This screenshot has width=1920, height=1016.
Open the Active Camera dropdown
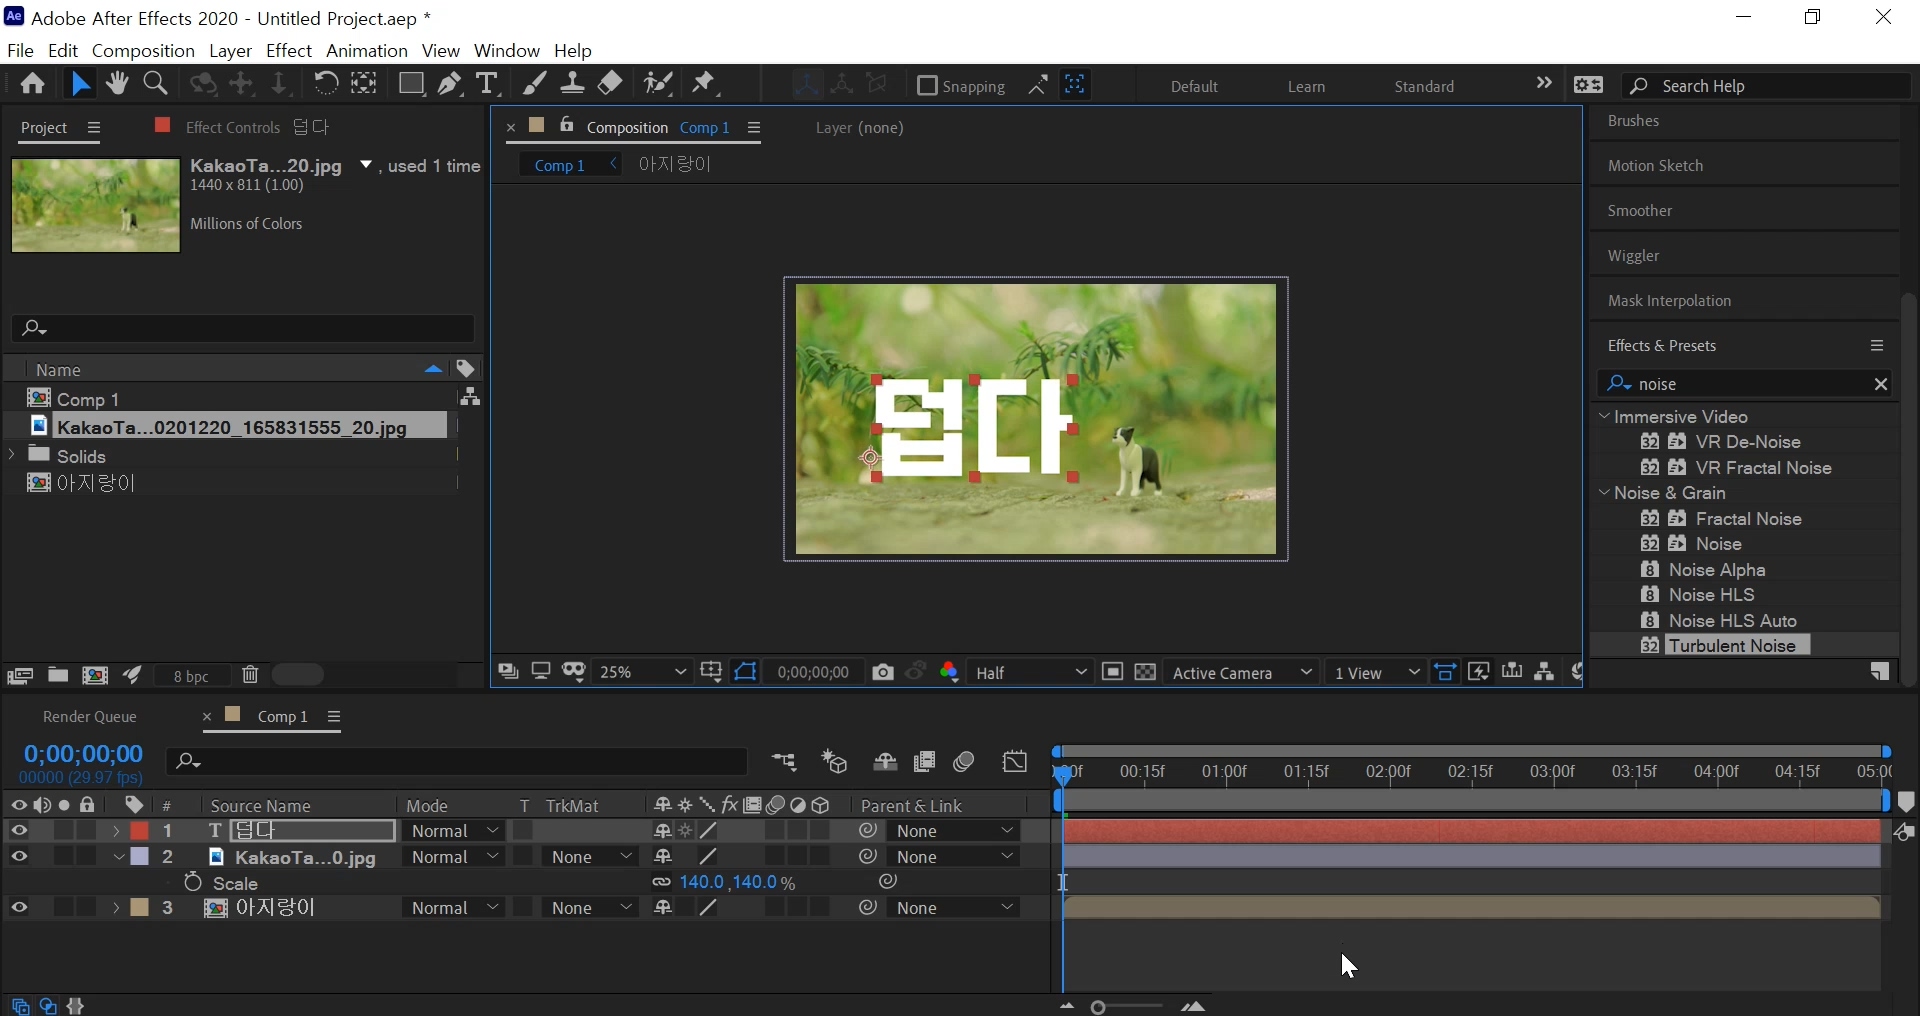point(1241,673)
